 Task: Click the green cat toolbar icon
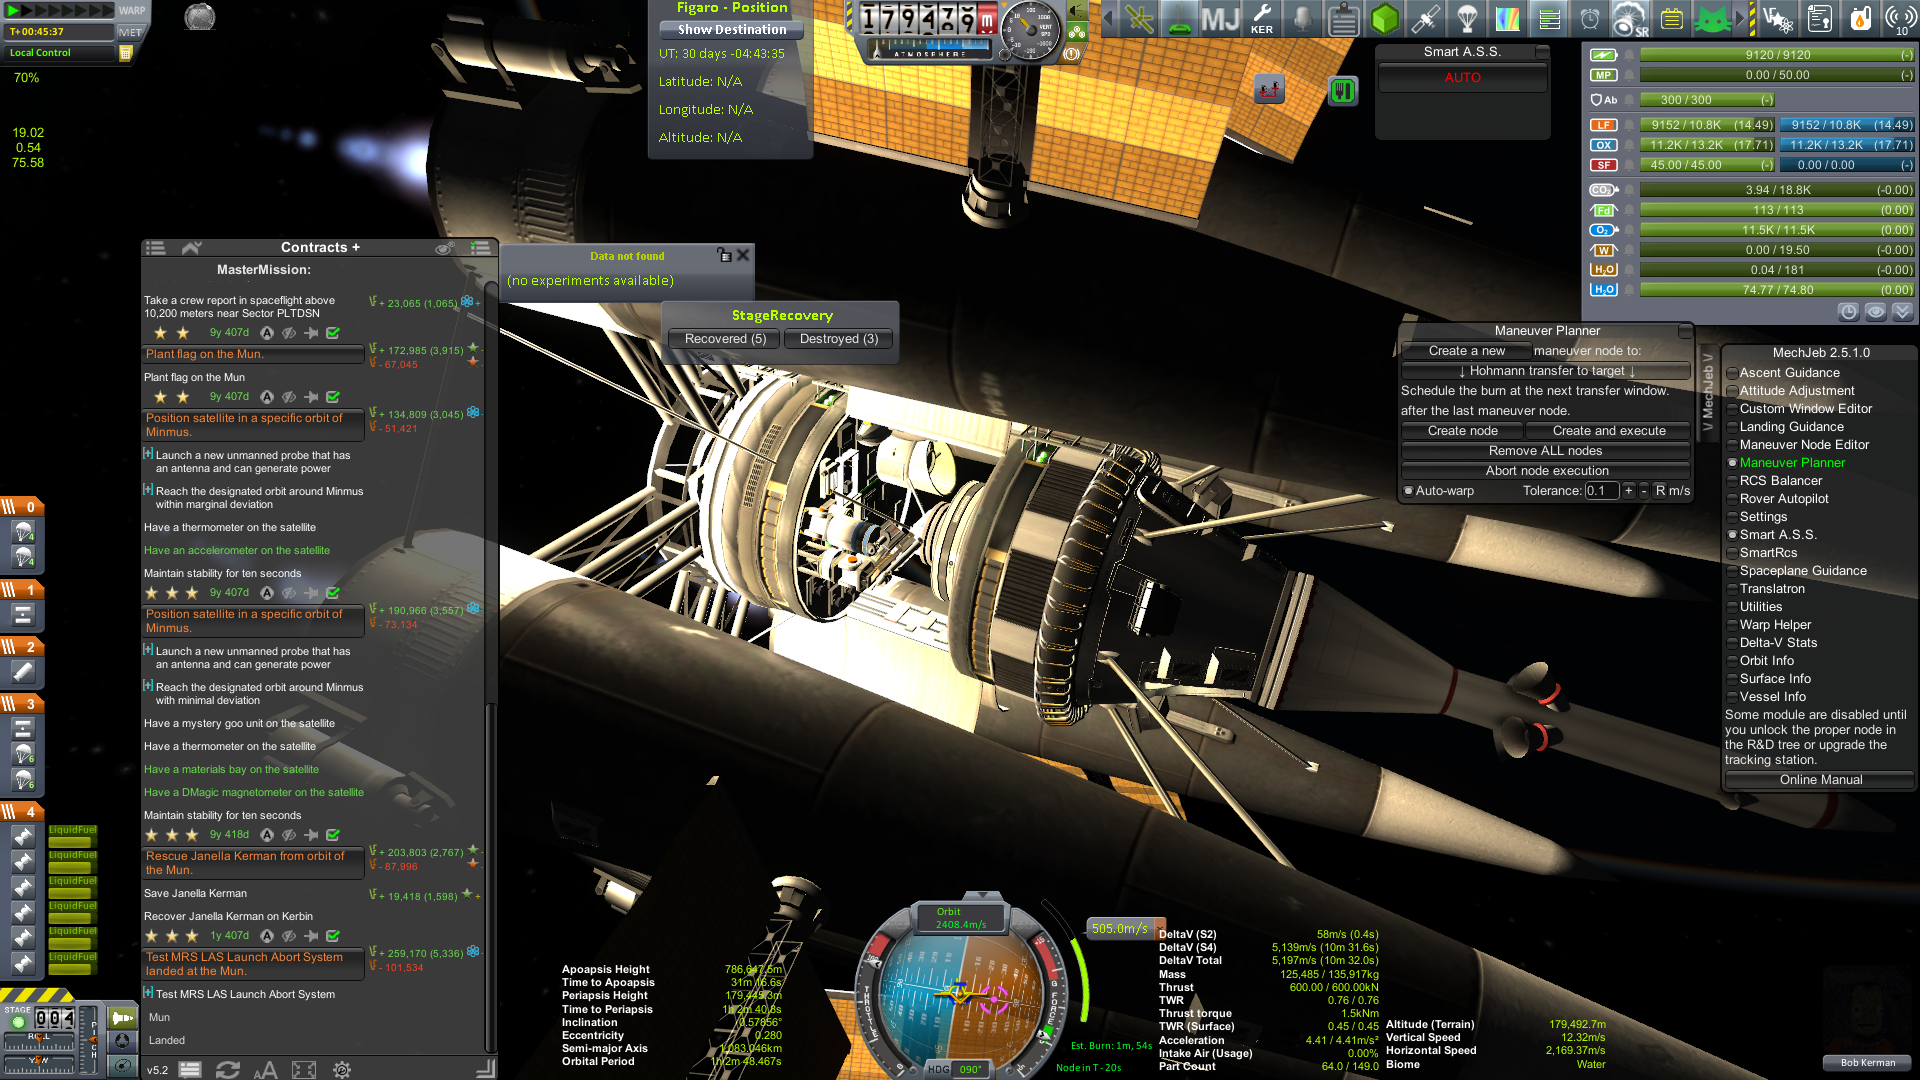1712,19
